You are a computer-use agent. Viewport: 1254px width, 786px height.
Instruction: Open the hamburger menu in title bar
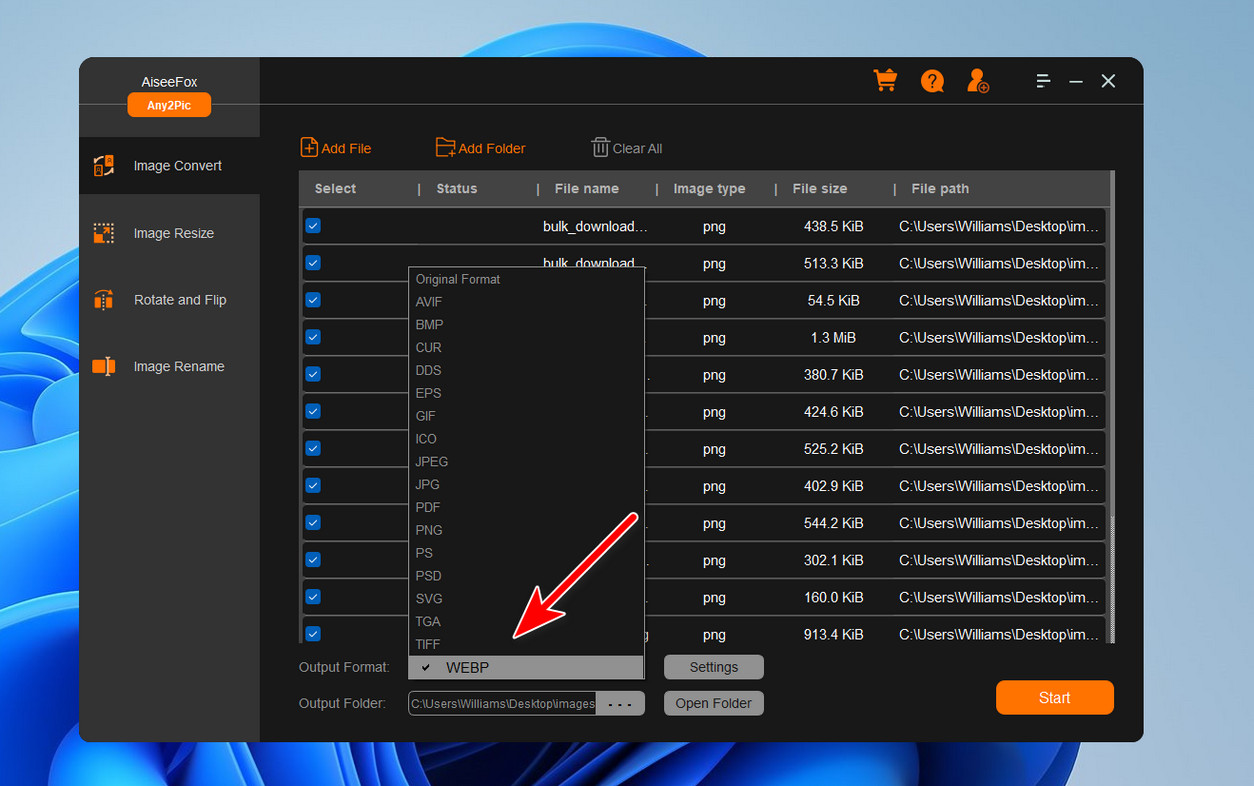[x=1043, y=81]
